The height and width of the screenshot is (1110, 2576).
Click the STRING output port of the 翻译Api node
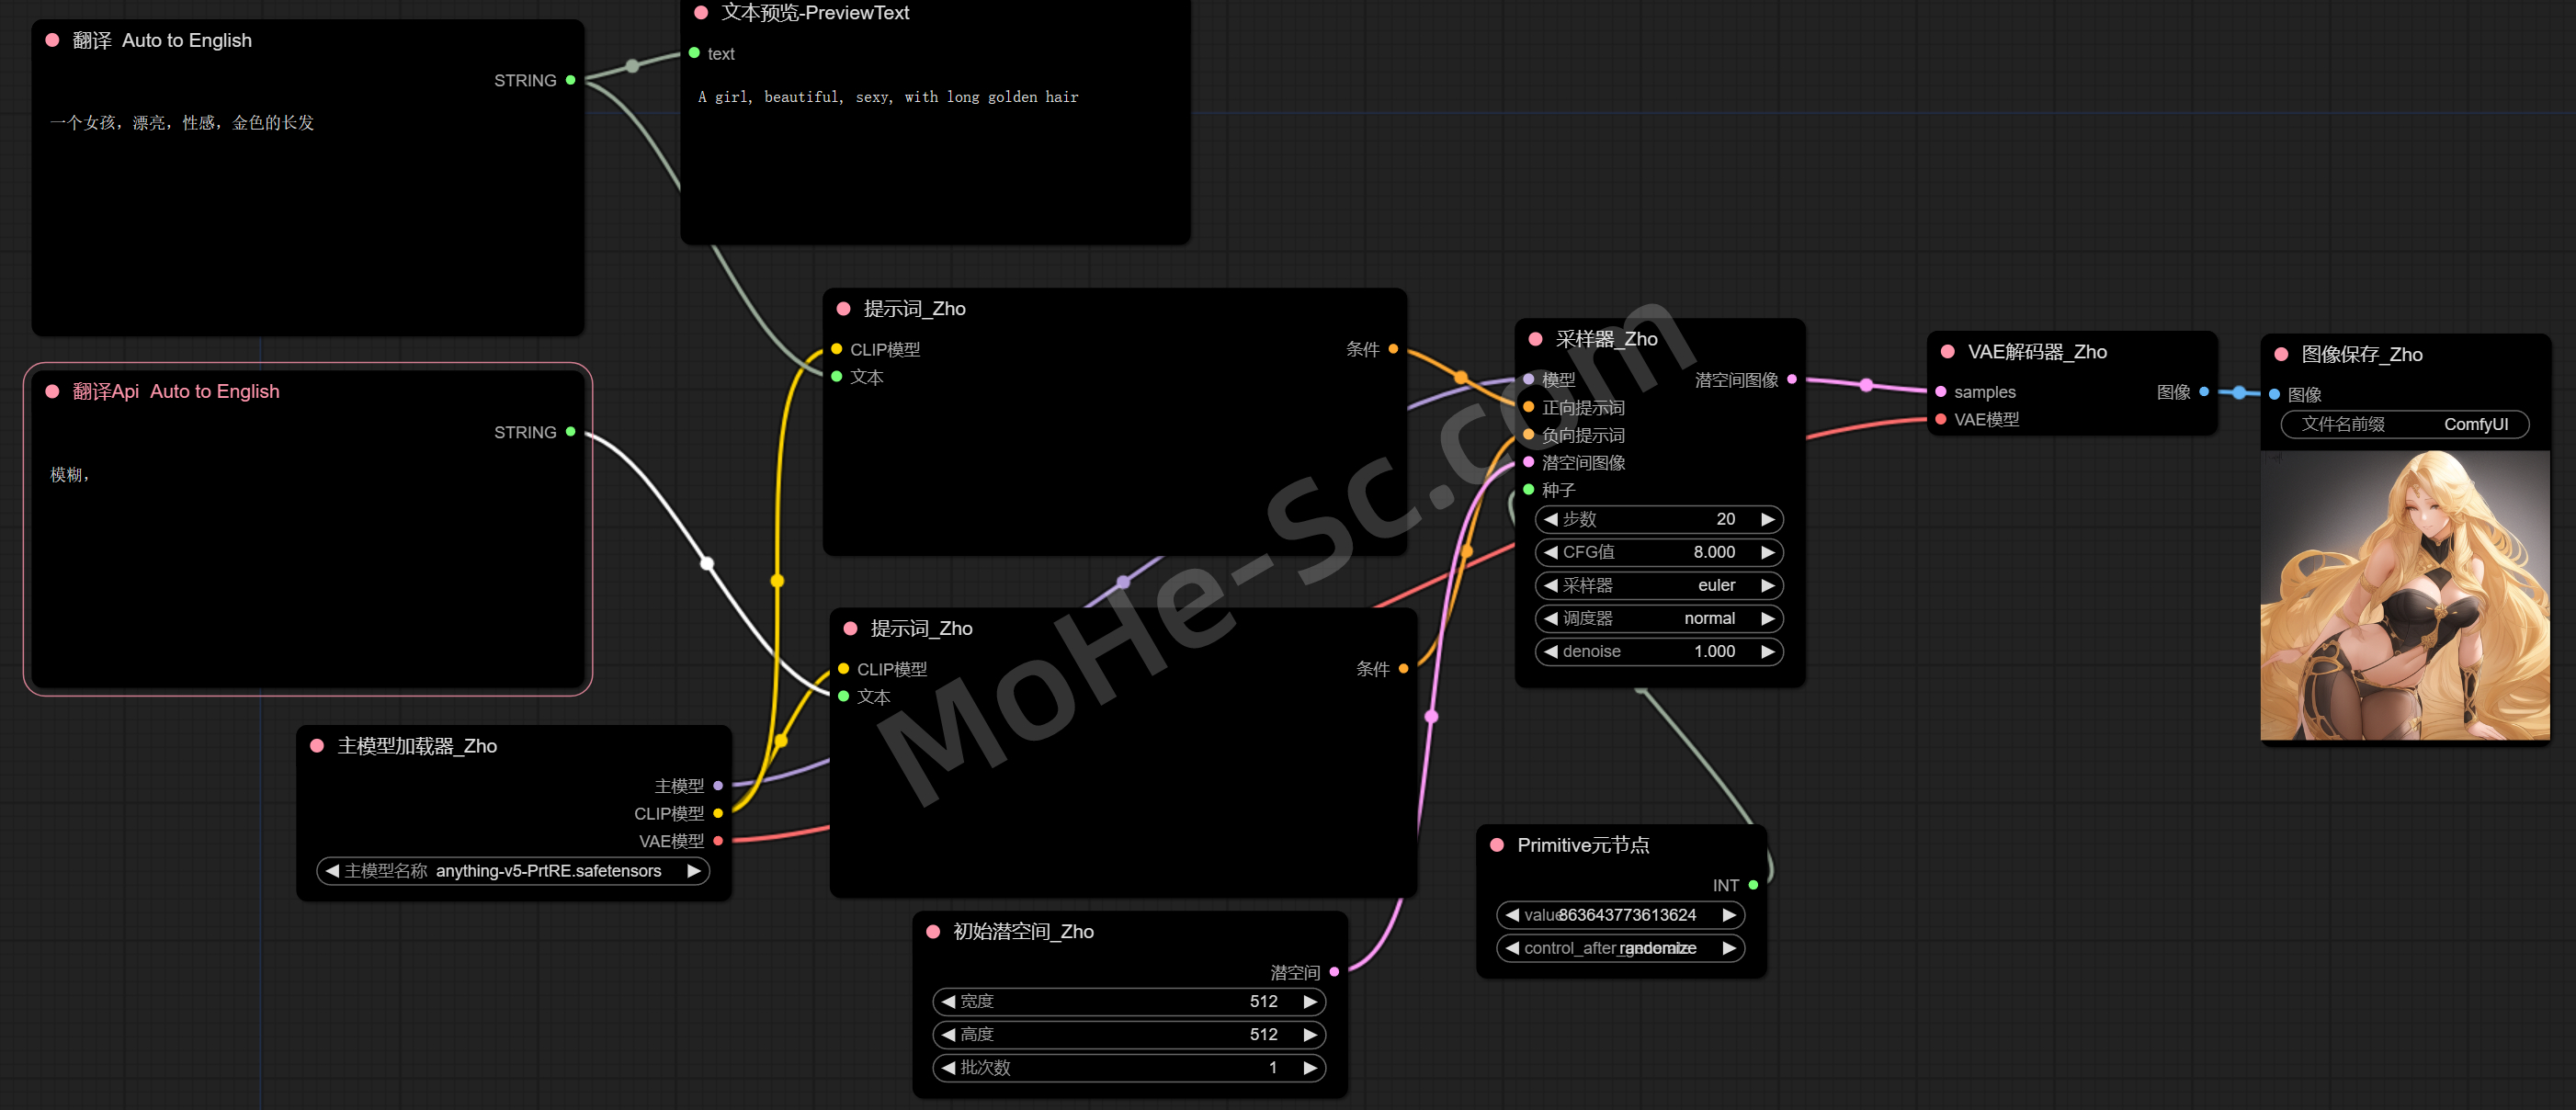(570, 432)
